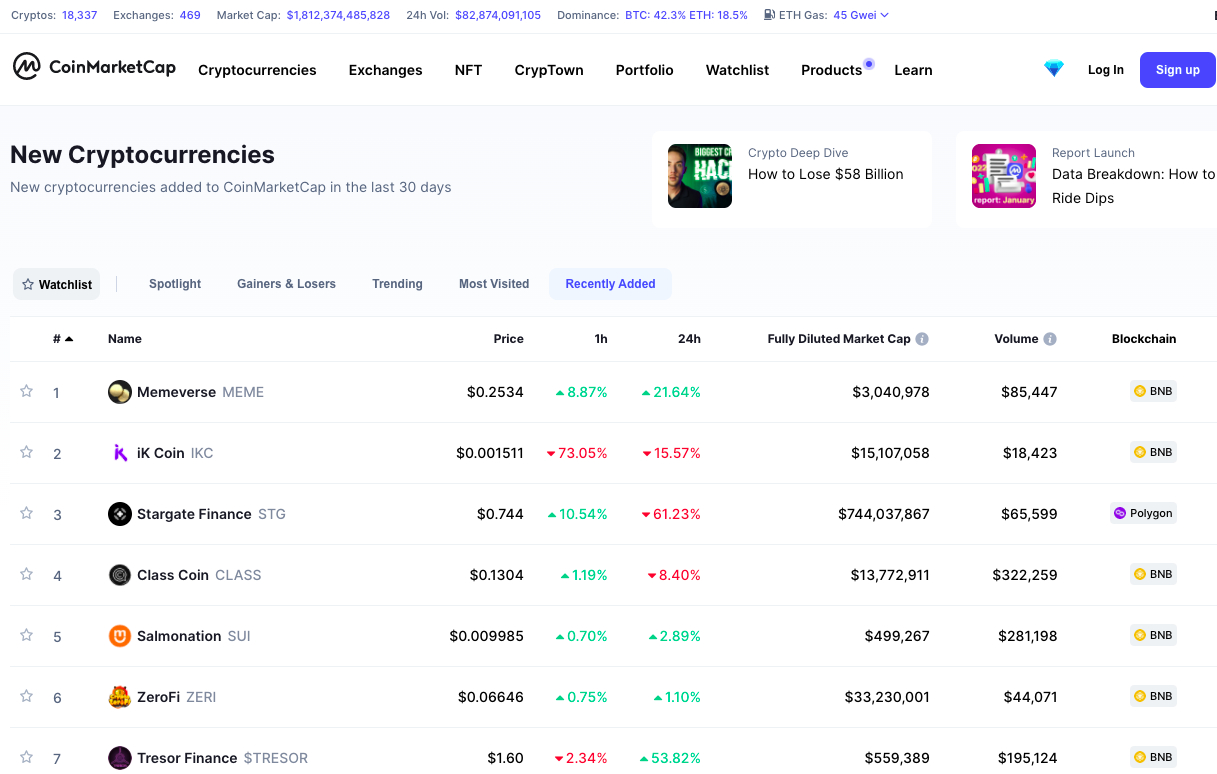Viewport: 1217px width, 774px height.
Task: Click the BNB blockchain badge for Memeverse
Action: point(1153,391)
